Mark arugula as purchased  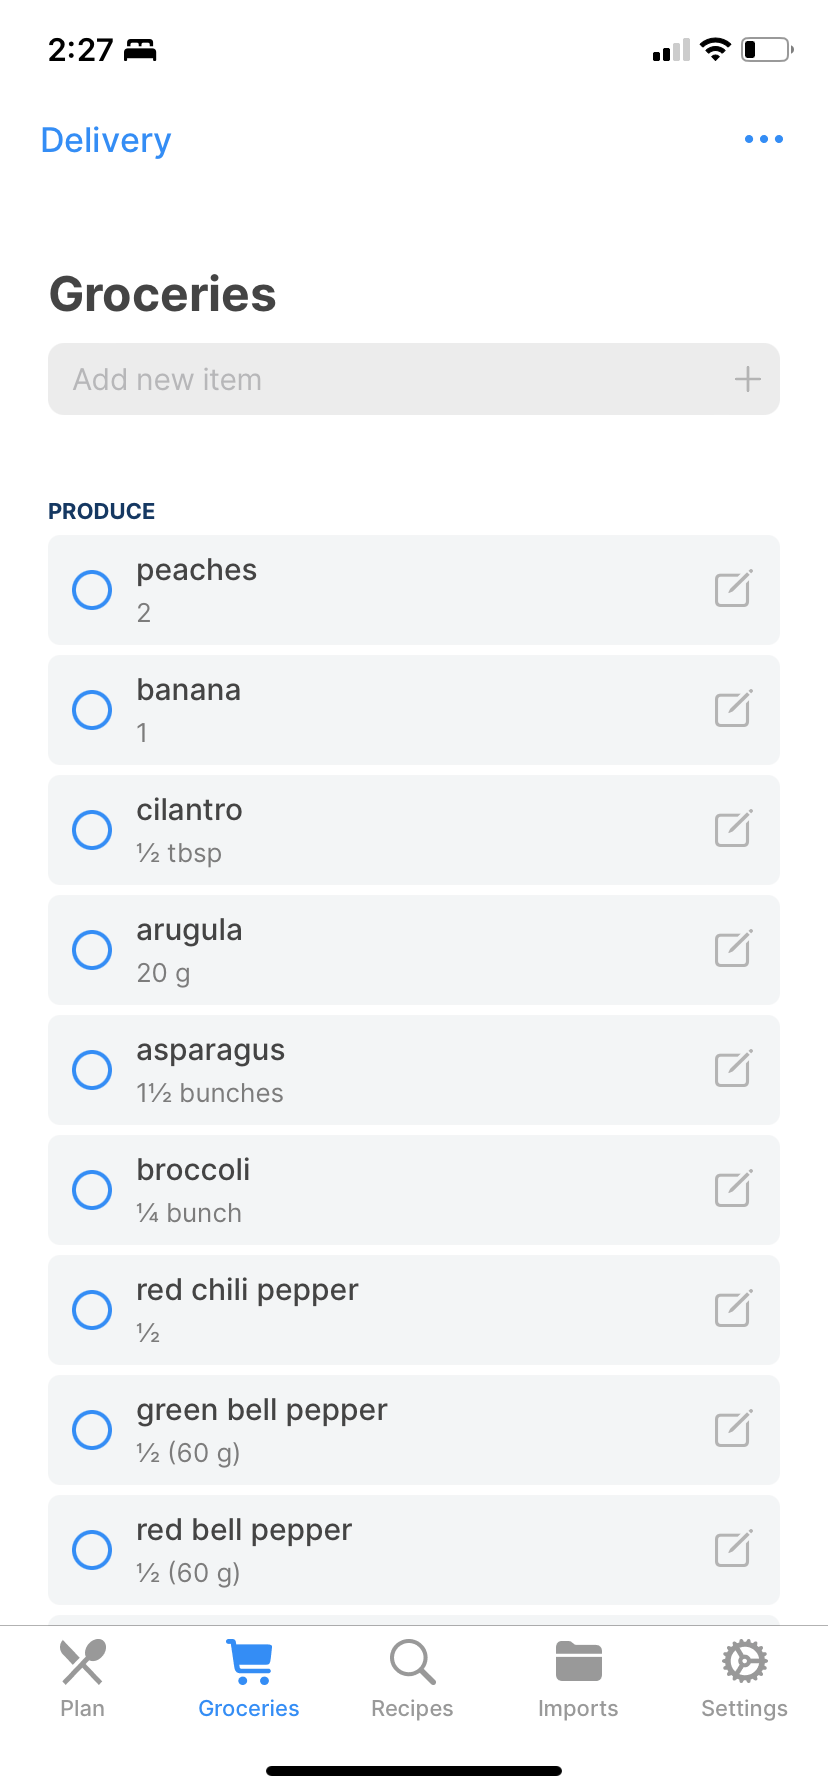point(92,950)
